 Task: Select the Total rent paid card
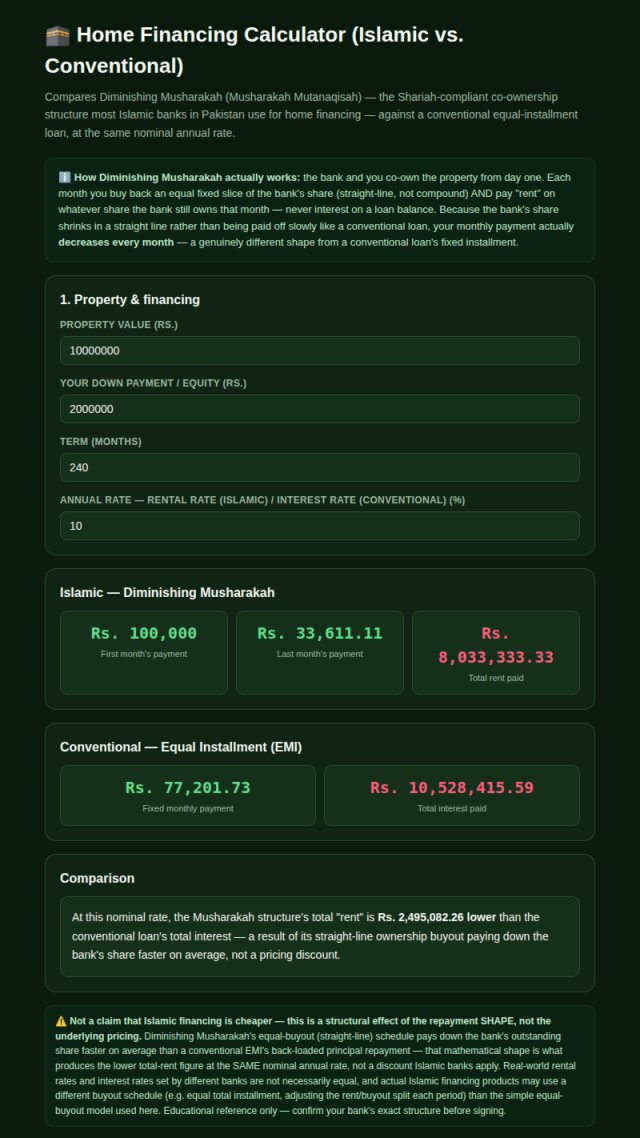(x=496, y=652)
